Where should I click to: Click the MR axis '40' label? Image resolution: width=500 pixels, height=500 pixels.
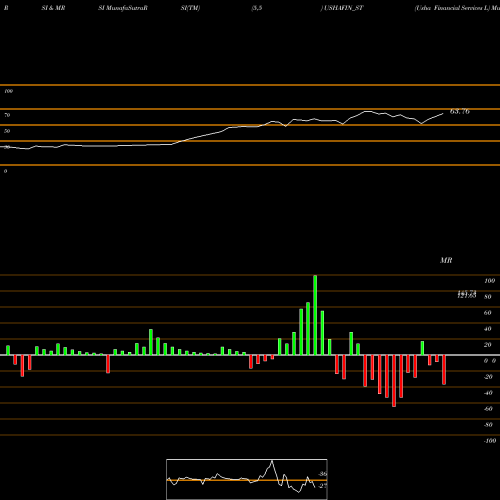coord(488,329)
